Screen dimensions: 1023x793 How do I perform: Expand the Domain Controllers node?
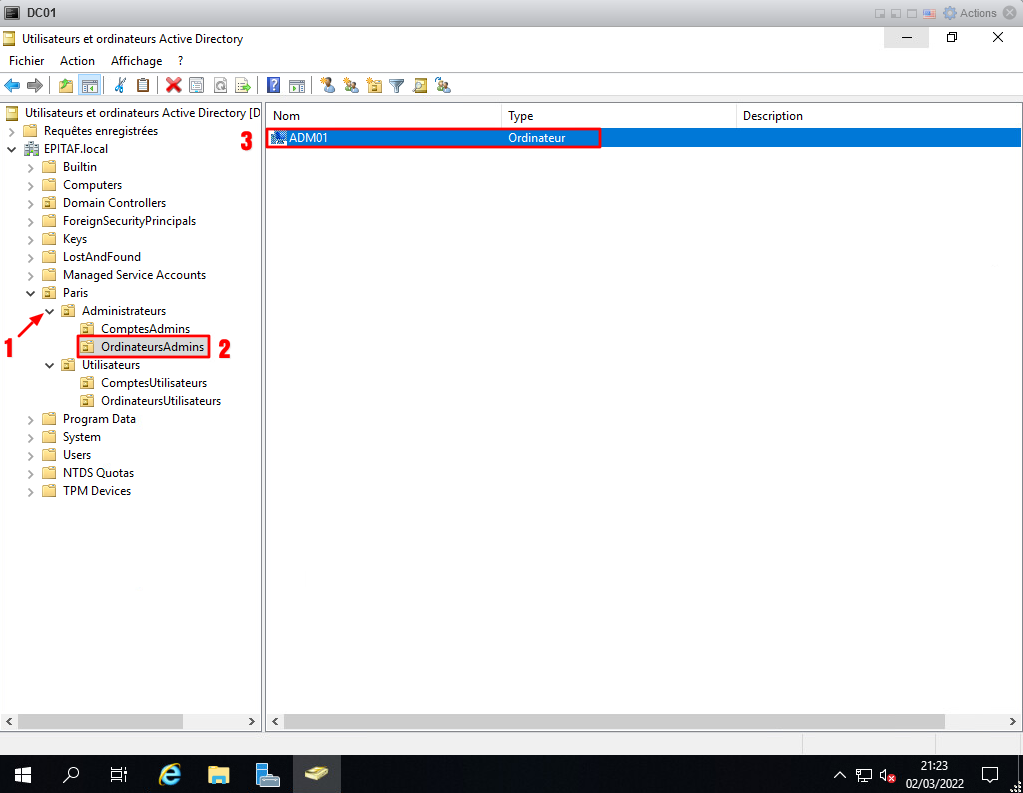(x=30, y=203)
